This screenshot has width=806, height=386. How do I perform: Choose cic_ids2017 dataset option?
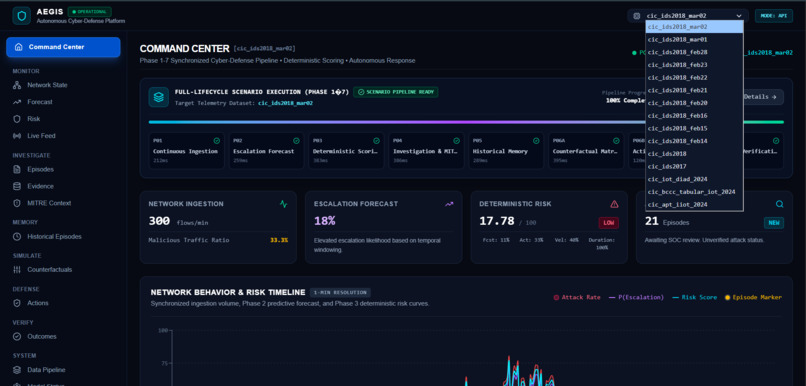point(694,167)
